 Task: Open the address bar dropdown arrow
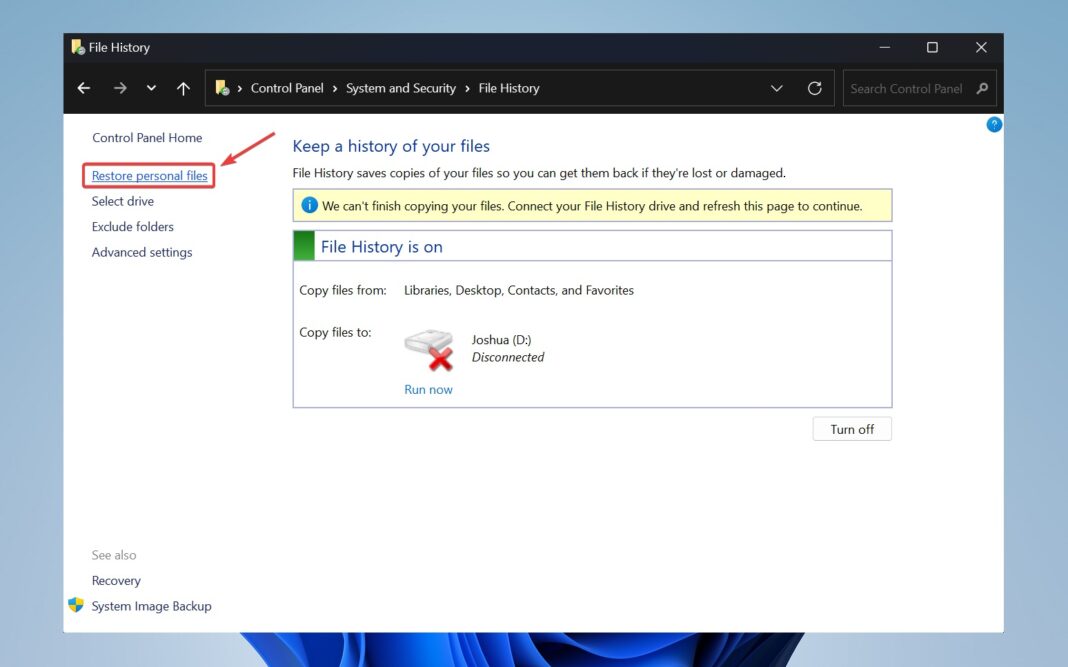[777, 88]
